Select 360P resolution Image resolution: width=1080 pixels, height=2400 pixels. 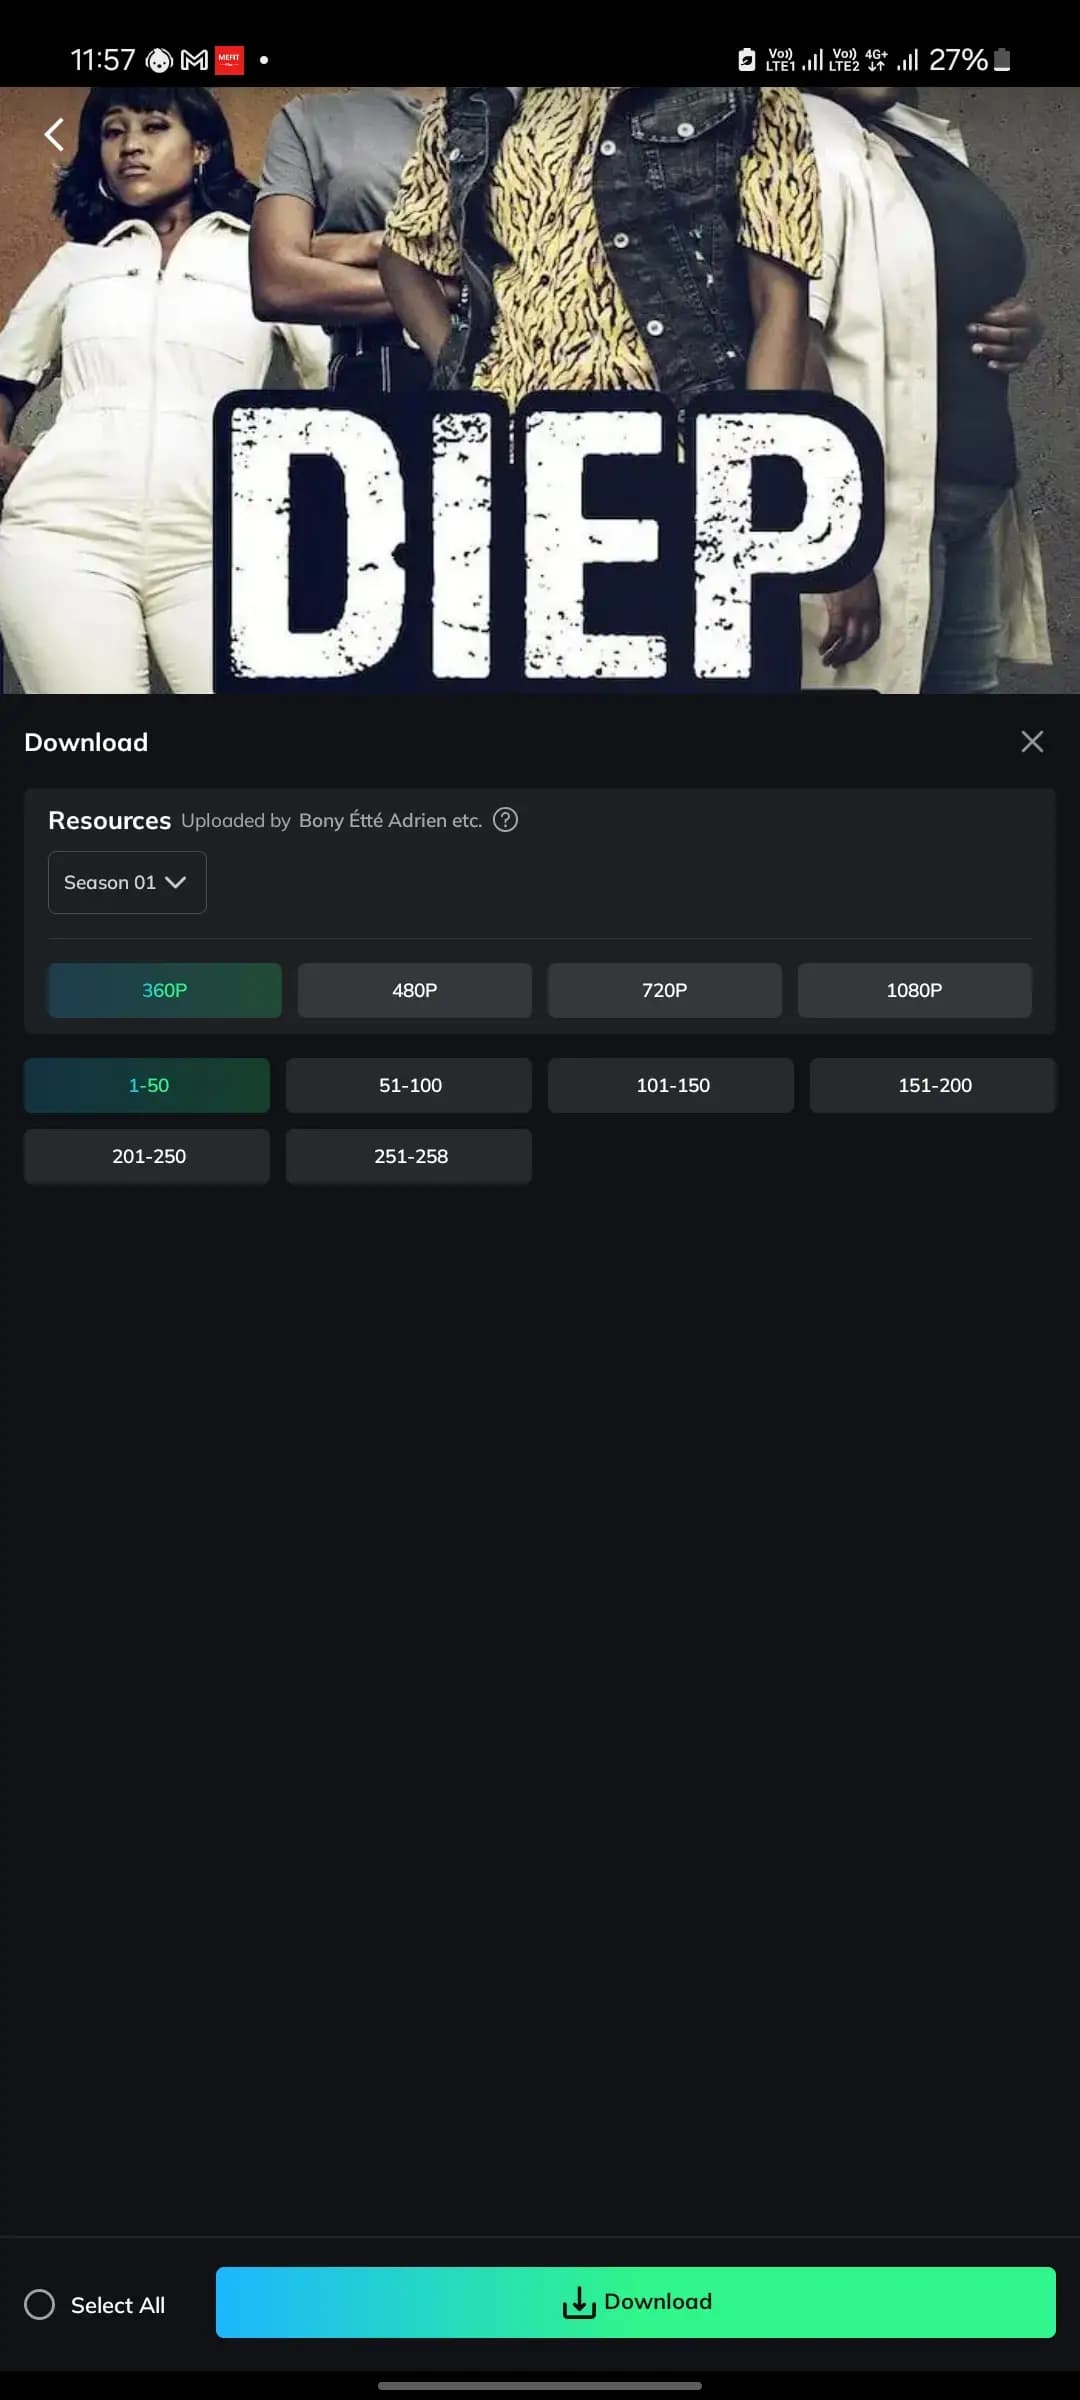click(x=165, y=990)
